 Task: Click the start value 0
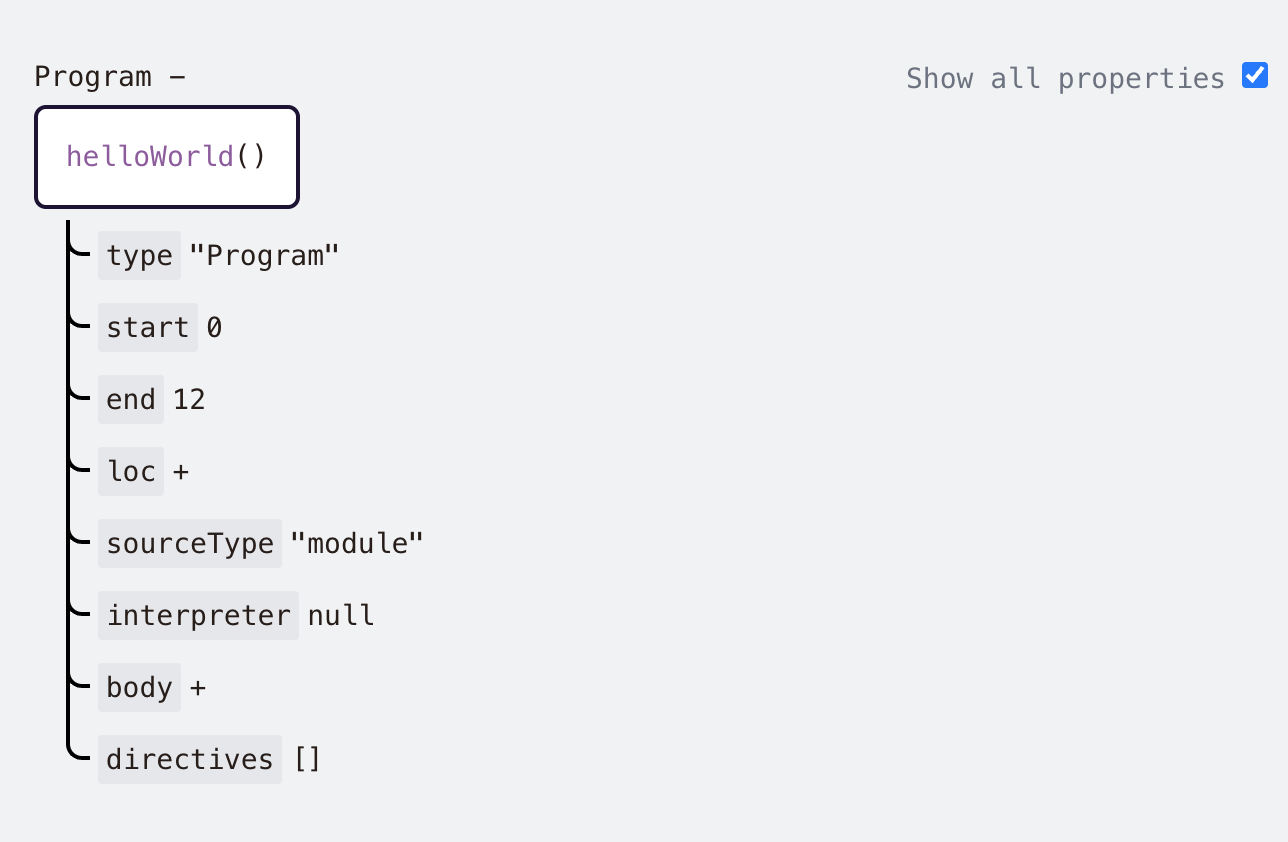tap(214, 327)
